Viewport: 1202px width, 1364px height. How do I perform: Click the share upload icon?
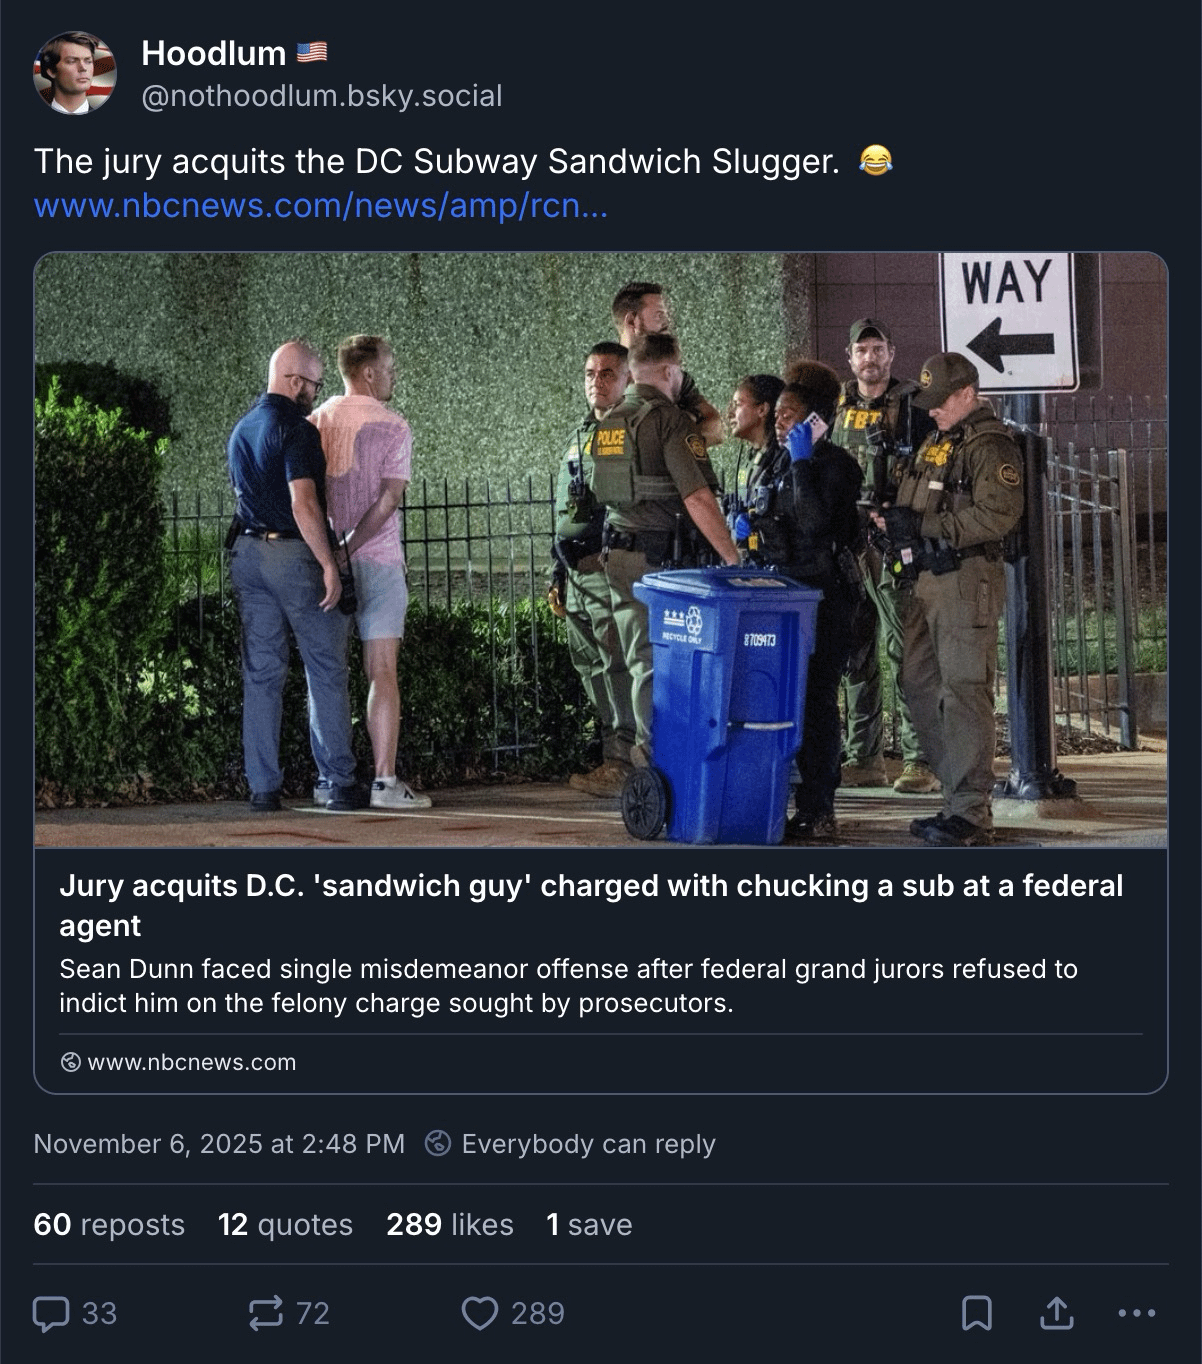click(x=1056, y=1313)
